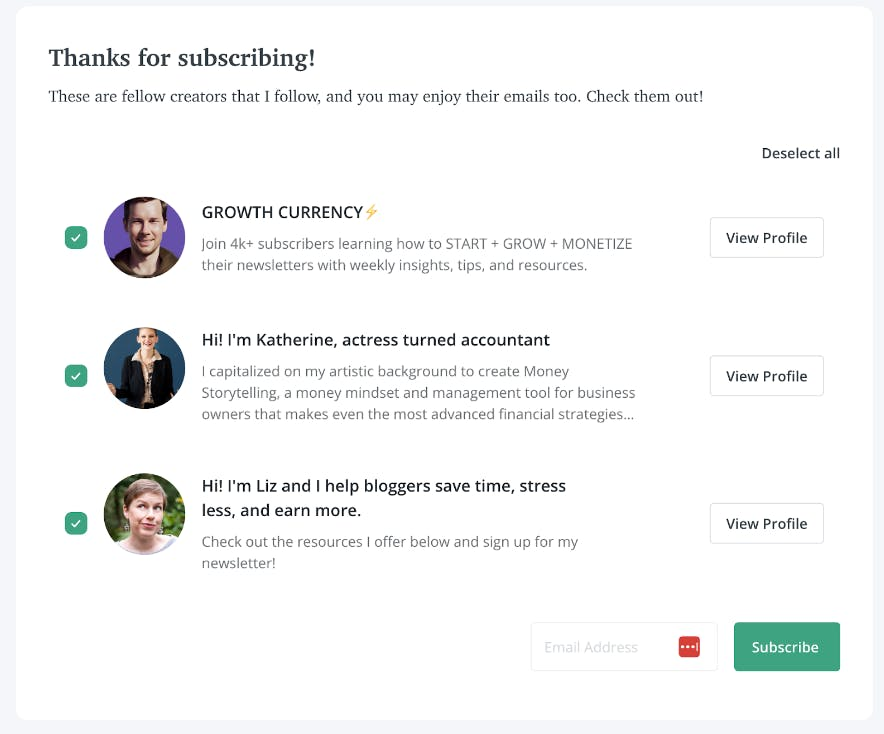Click Liz's profile photo

point(144,514)
